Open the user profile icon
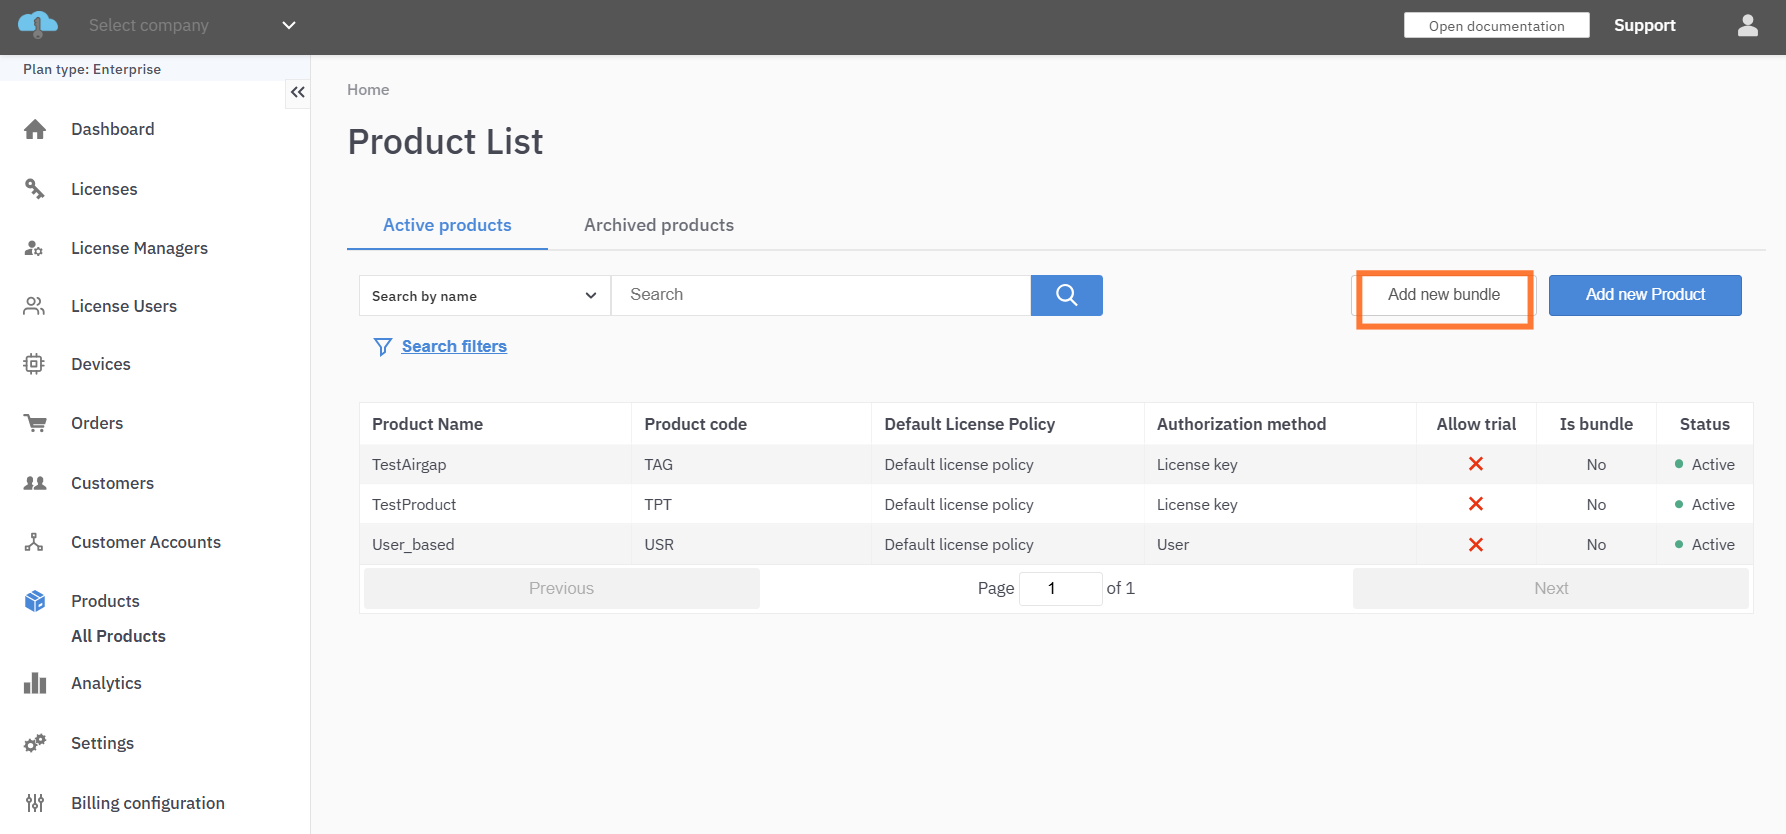 coord(1747,26)
